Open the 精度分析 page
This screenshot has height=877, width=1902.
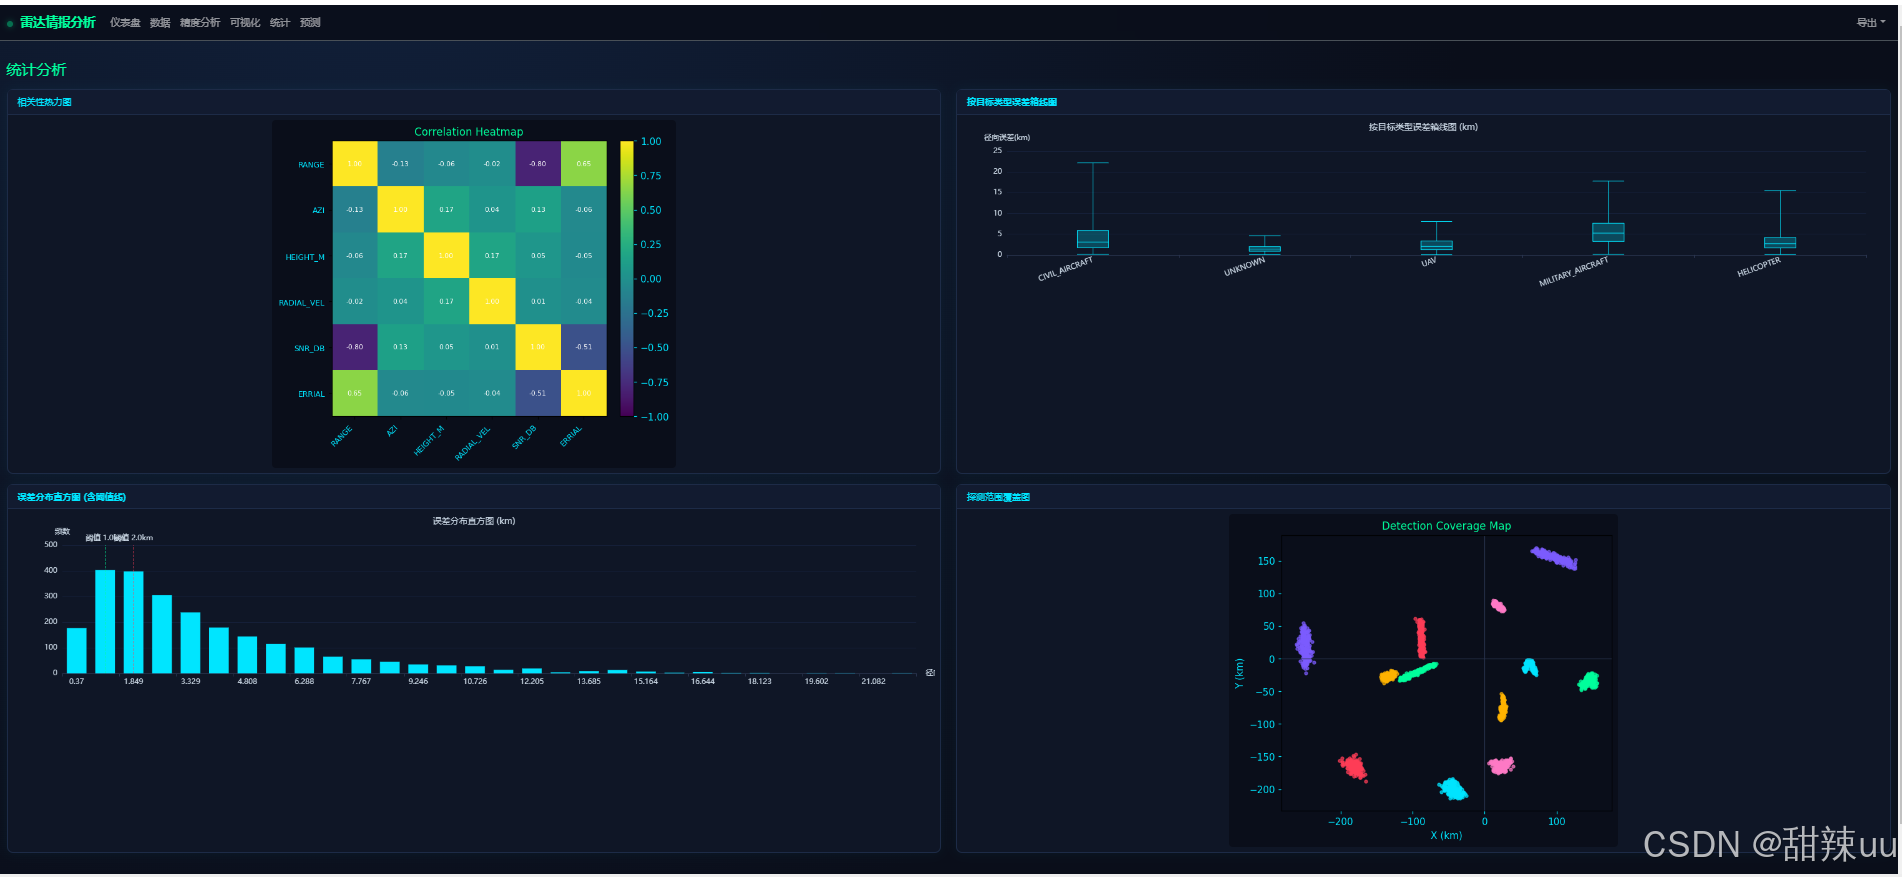click(x=200, y=22)
